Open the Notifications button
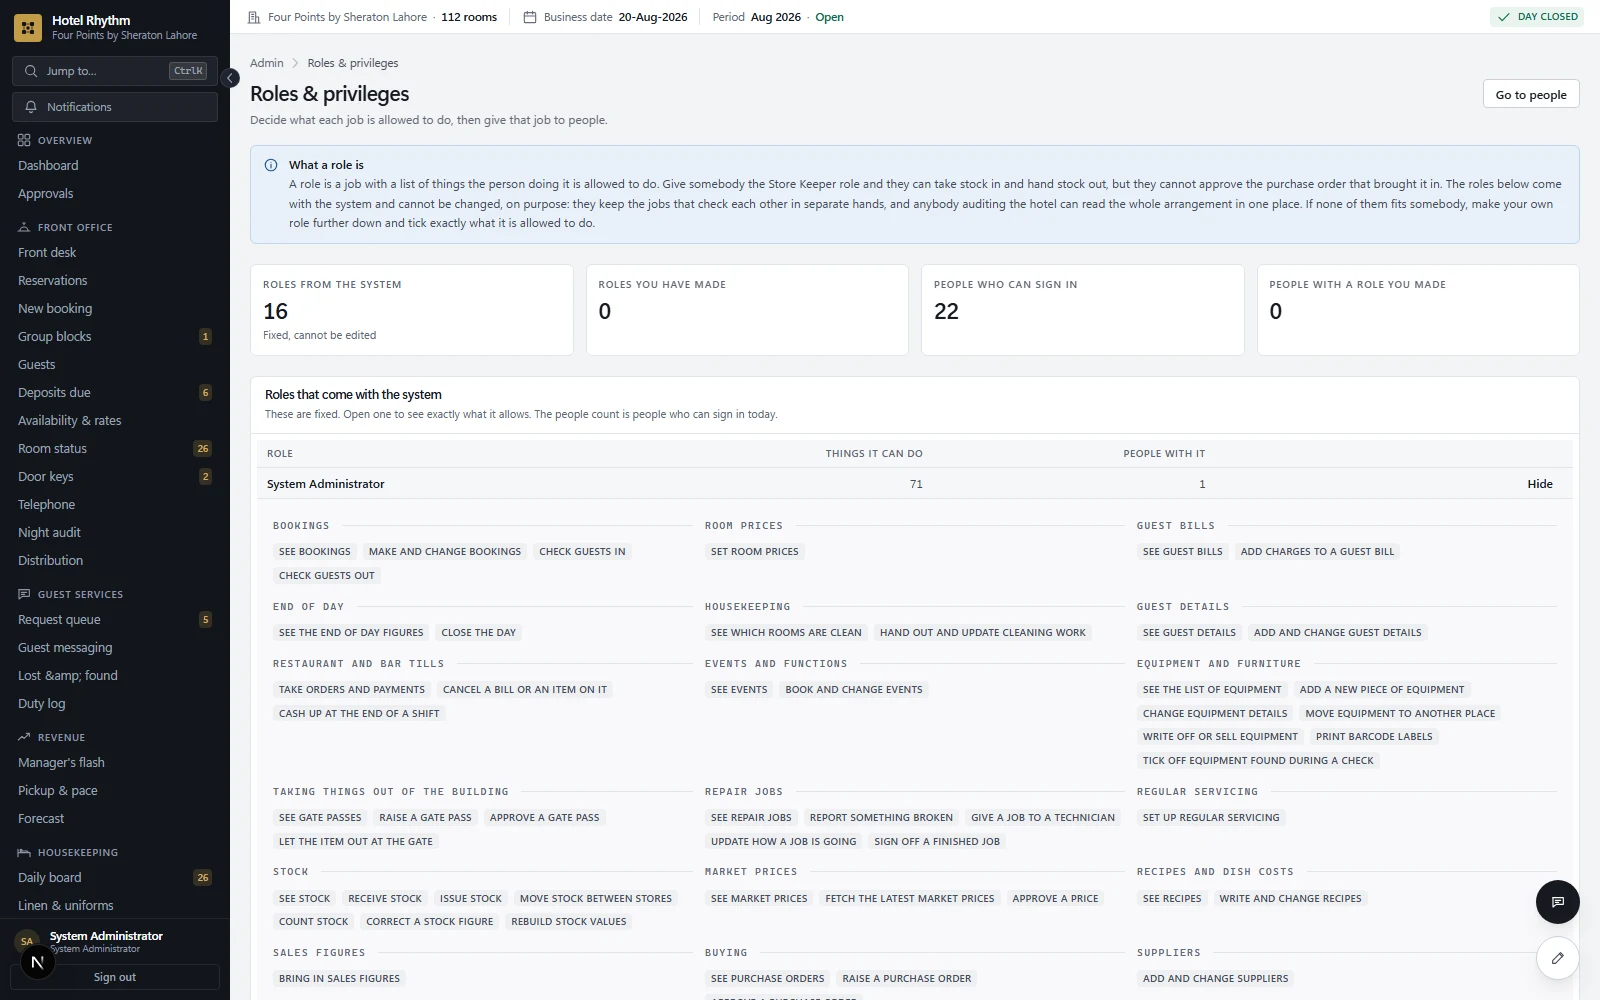 (115, 107)
